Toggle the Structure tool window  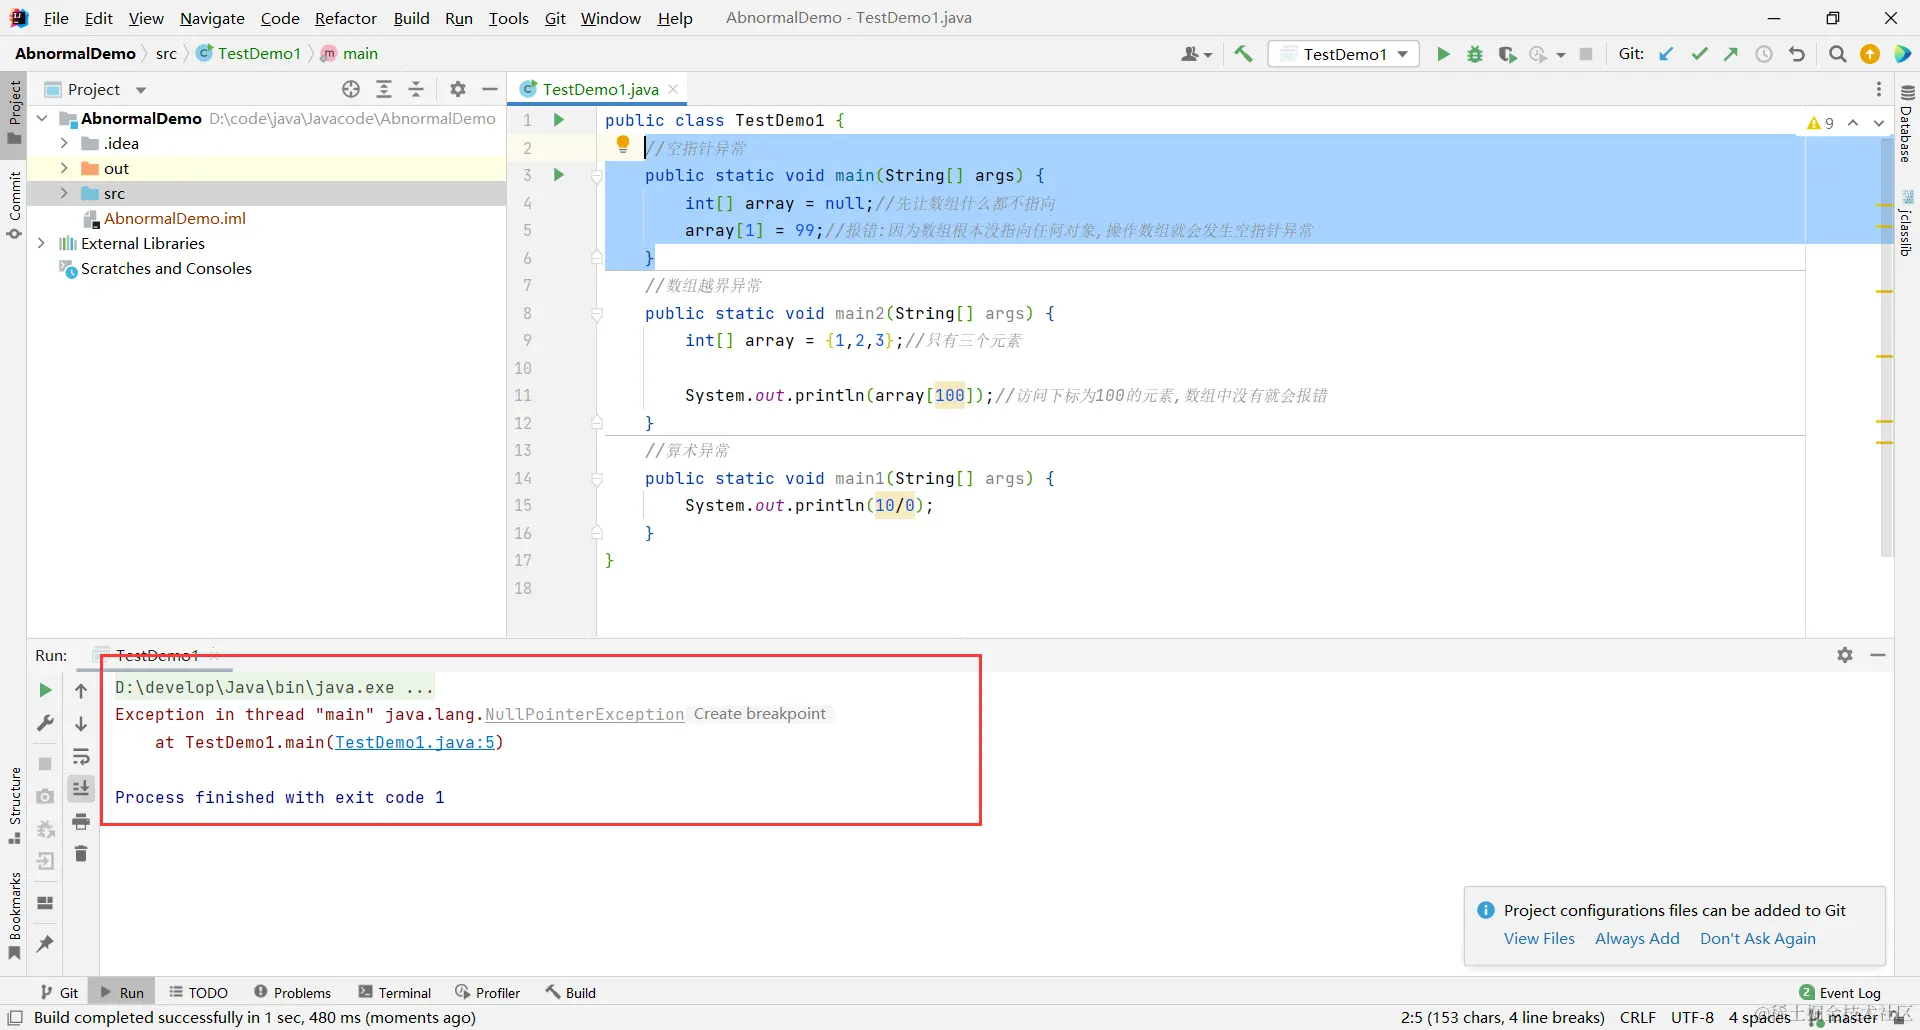15,805
